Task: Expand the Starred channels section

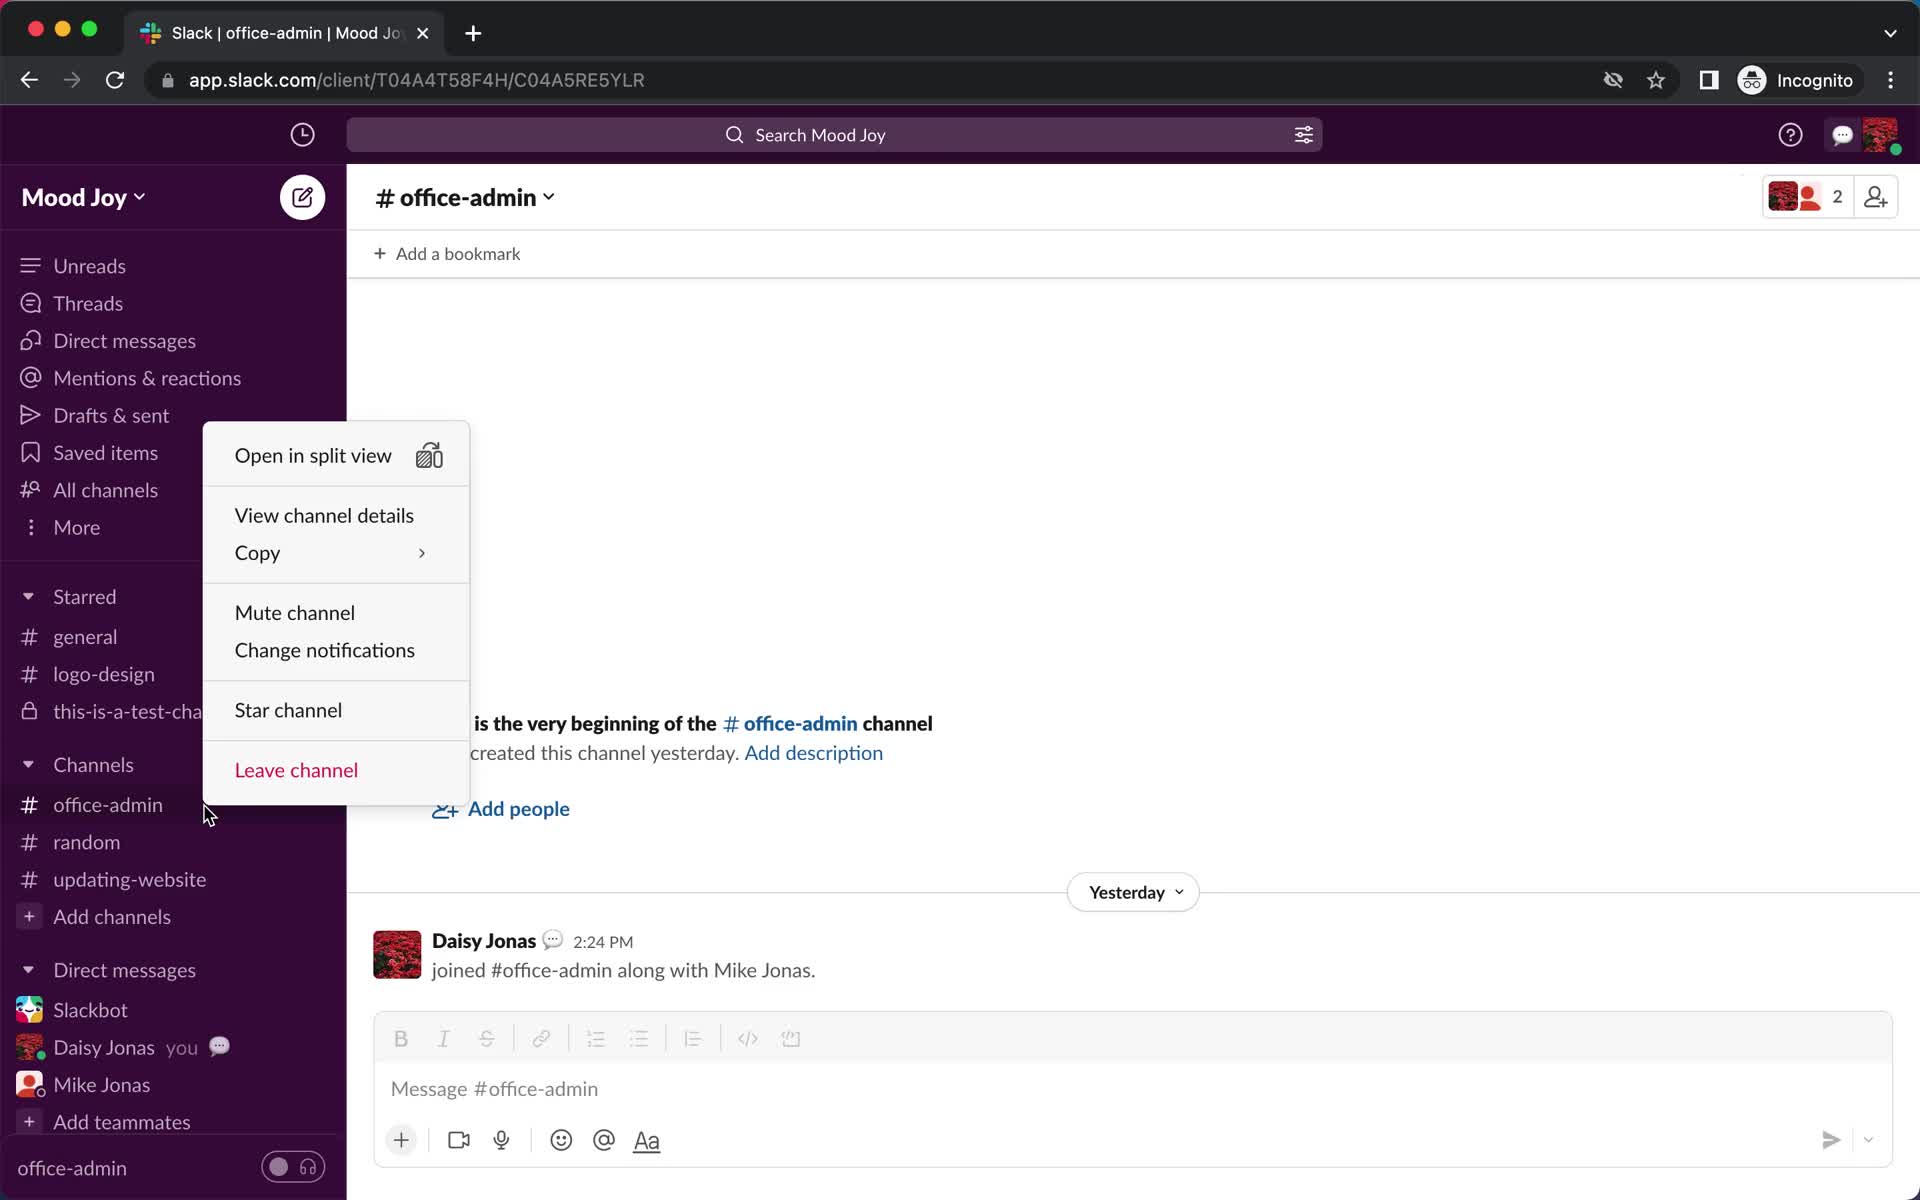Action: pyautogui.click(x=29, y=596)
